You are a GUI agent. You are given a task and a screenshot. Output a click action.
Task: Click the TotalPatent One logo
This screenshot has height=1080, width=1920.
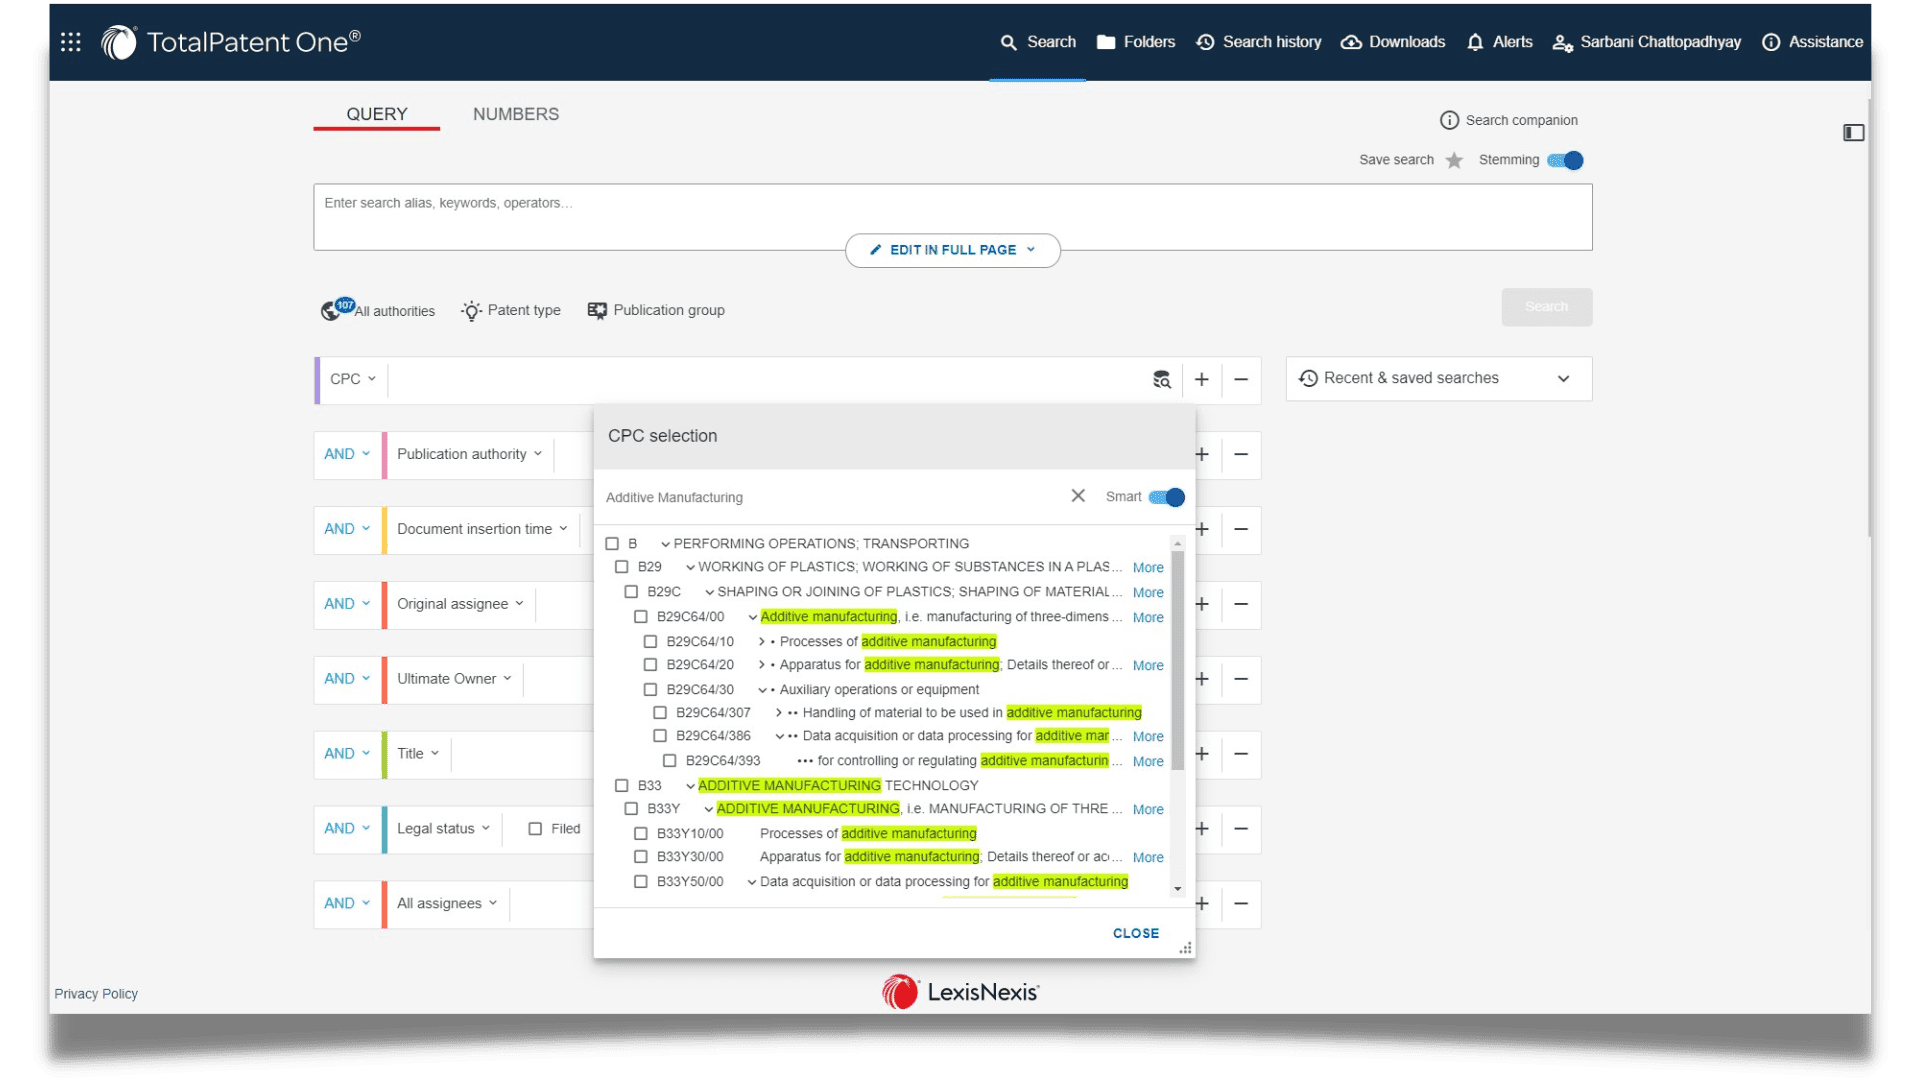231,42
